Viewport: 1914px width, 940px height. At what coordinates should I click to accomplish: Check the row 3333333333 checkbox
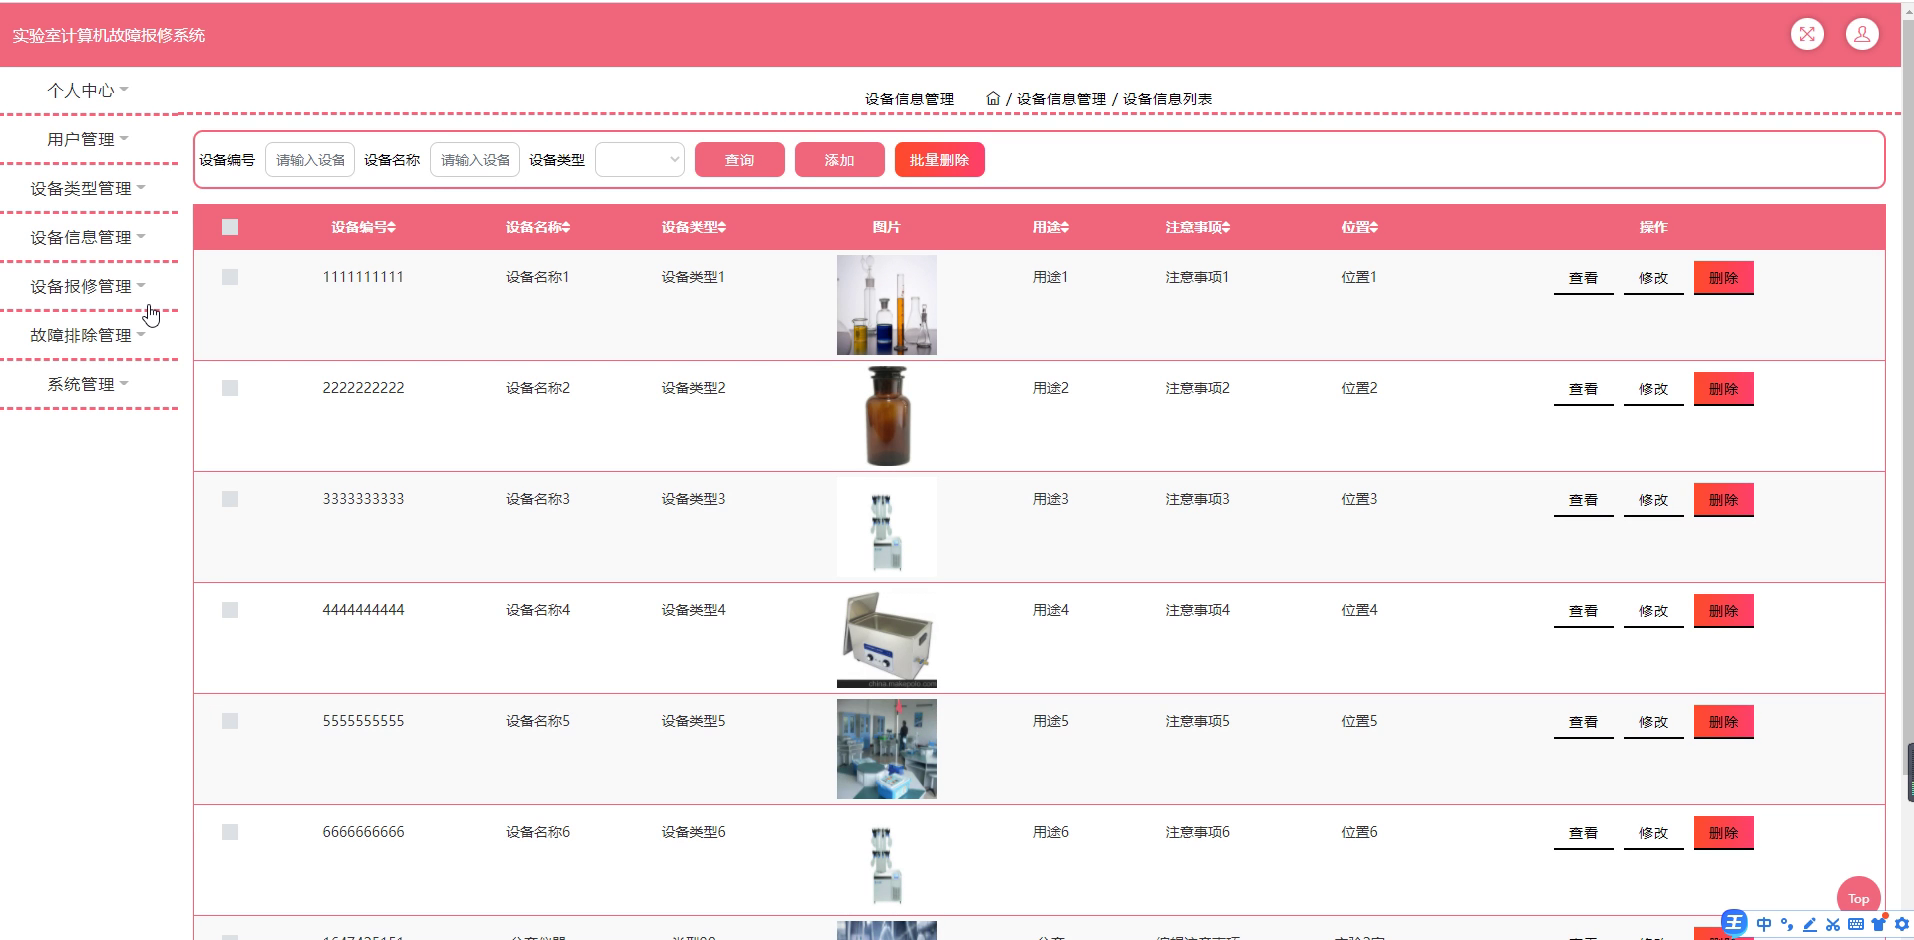pos(230,499)
